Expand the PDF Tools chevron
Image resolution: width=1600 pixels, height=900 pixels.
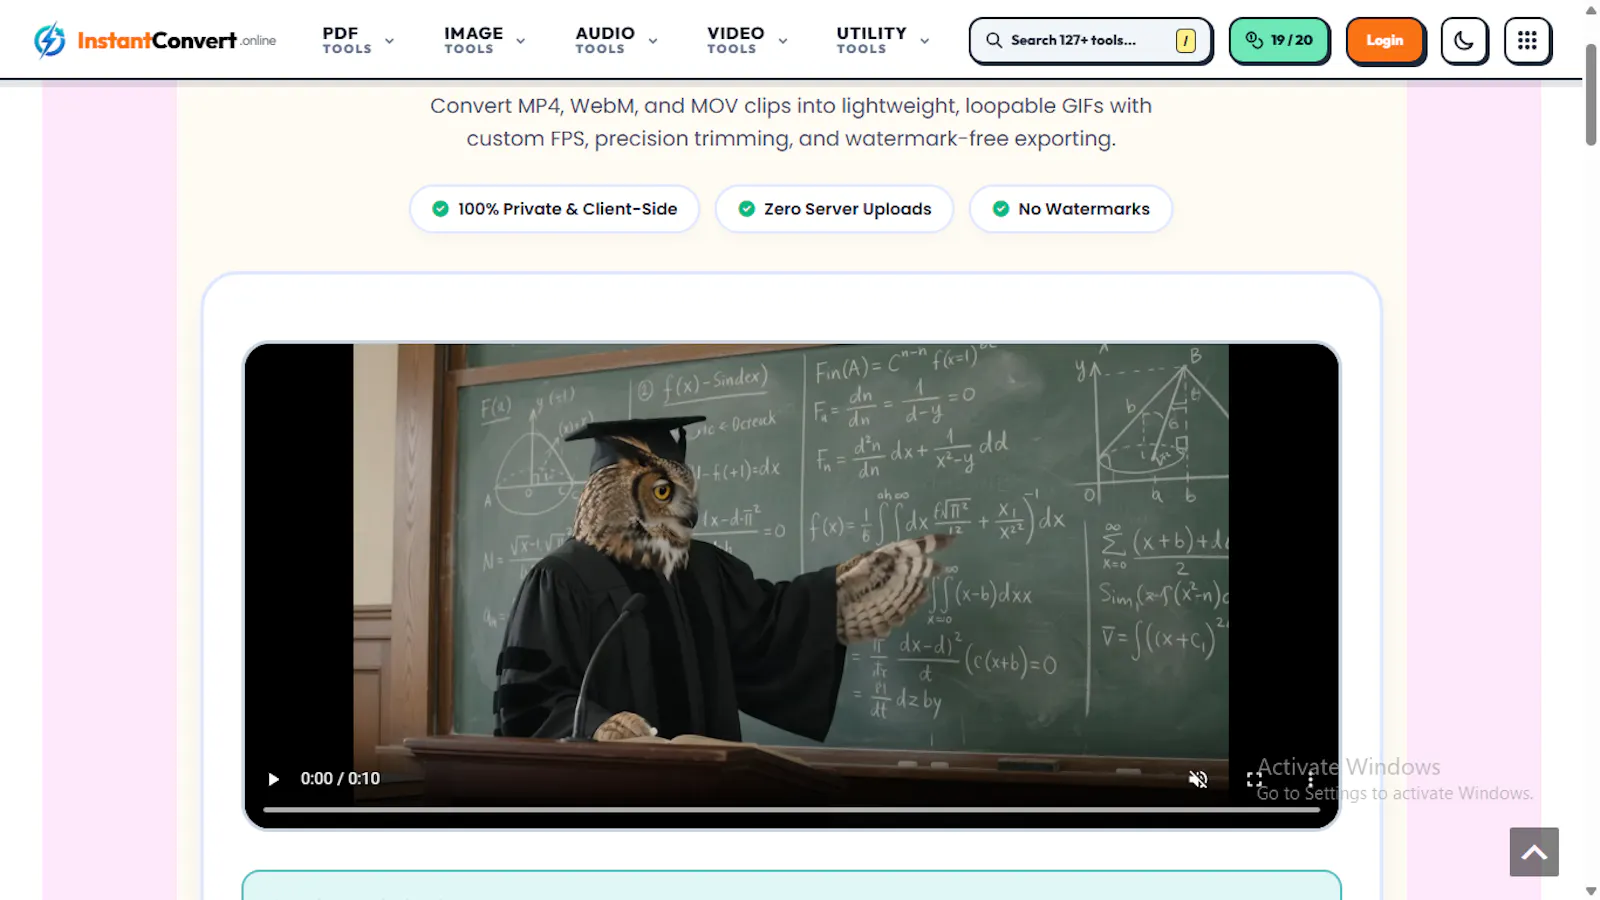(389, 41)
